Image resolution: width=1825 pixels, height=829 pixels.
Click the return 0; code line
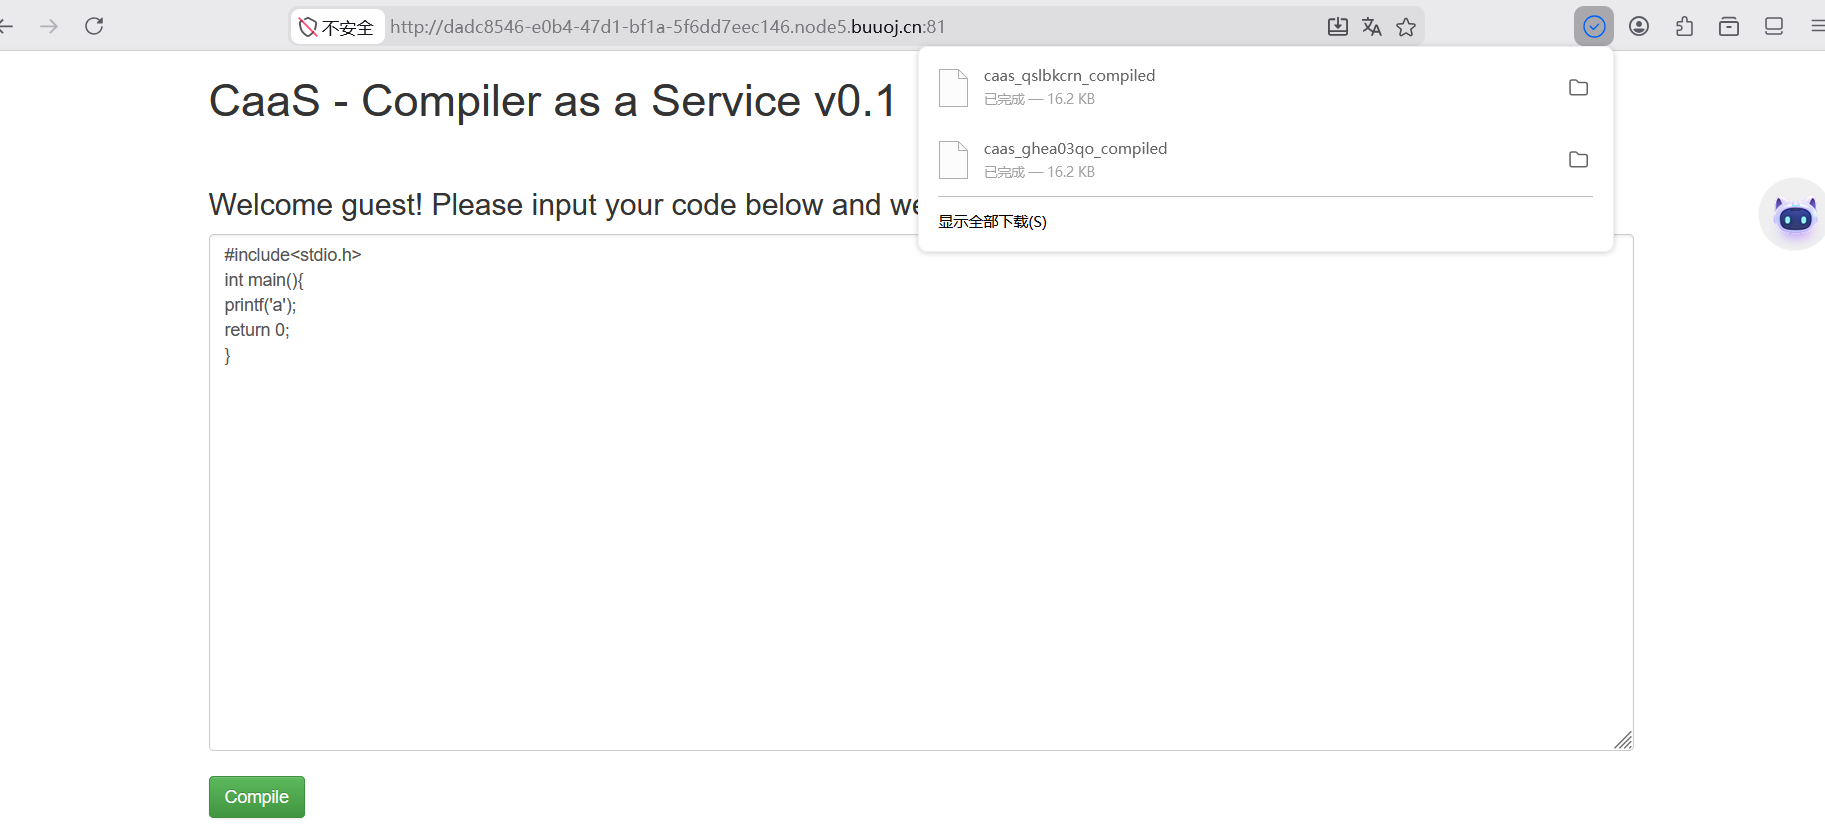click(x=257, y=330)
